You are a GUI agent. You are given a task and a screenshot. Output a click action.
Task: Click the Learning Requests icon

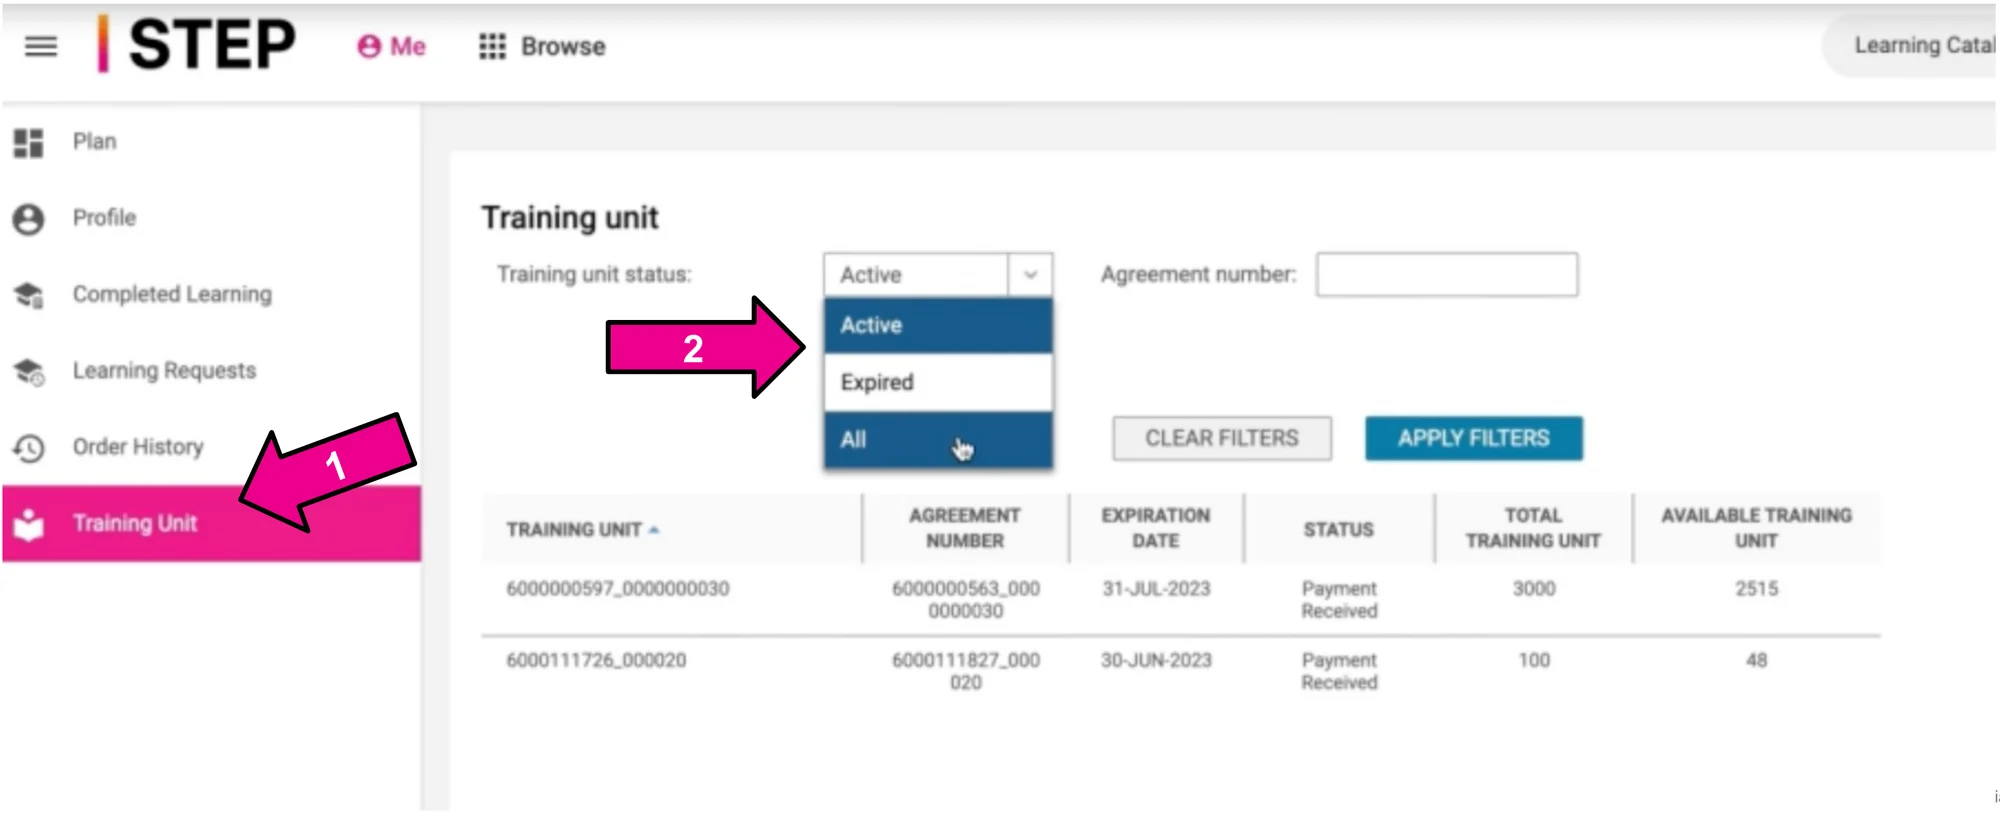(29, 371)
